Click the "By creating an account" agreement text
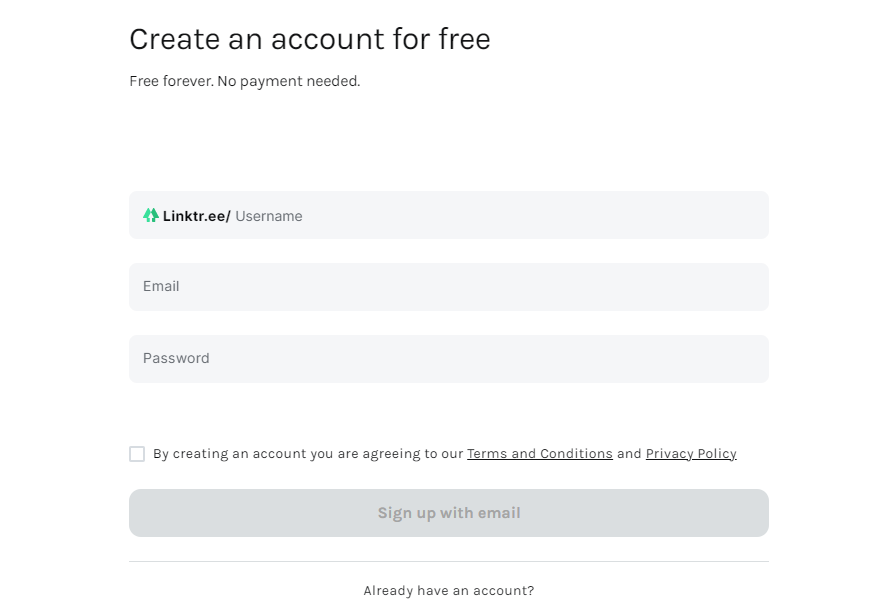The image size is (895, 614). (308, 454)
